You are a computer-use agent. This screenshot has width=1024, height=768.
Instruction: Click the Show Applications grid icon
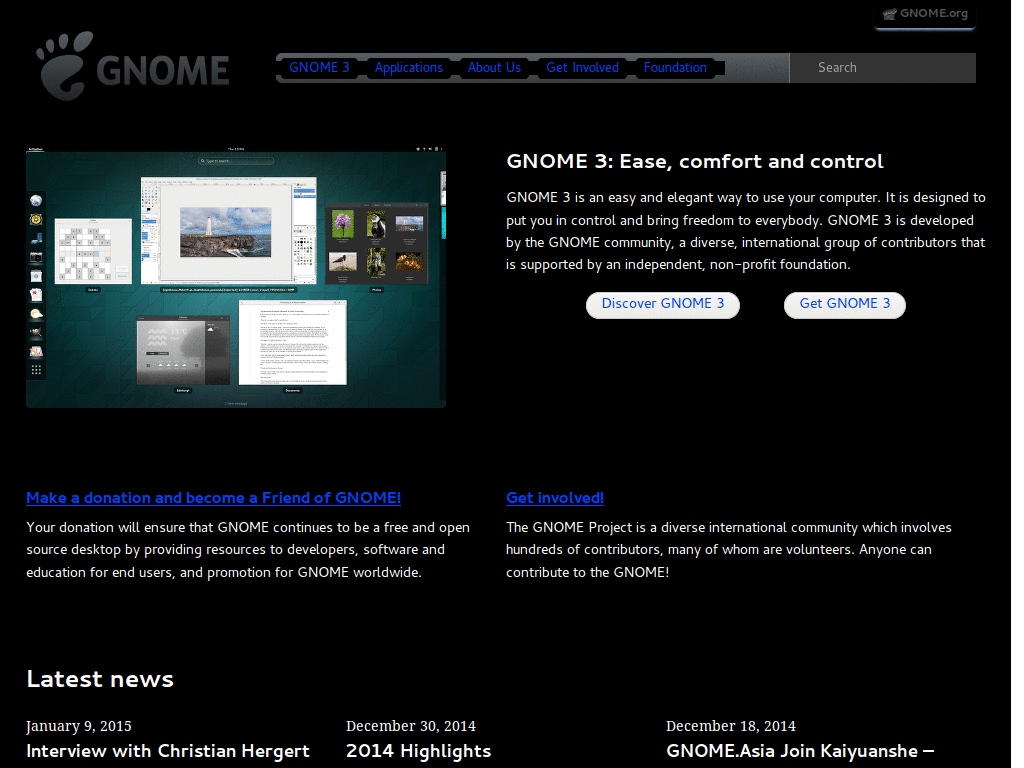pyautogui.click(x=36, y=368)
